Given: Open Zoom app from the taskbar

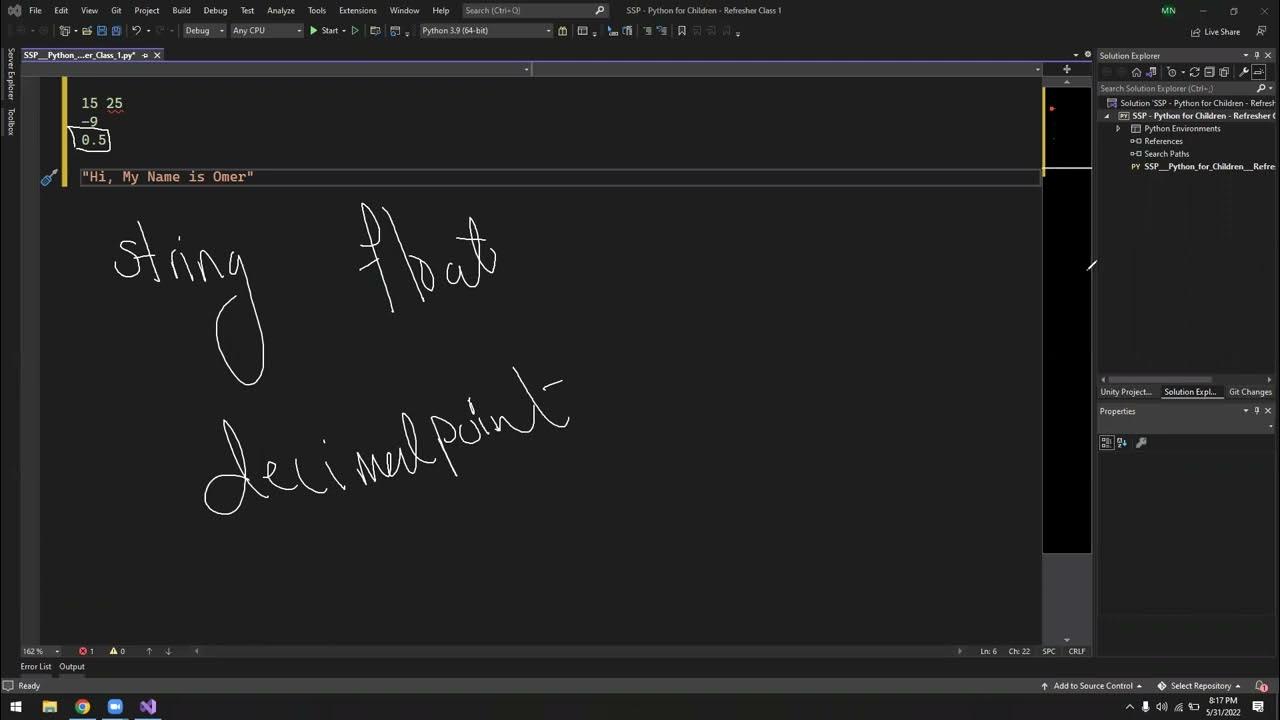Looking at the screenshot, I should pos(115,706).
